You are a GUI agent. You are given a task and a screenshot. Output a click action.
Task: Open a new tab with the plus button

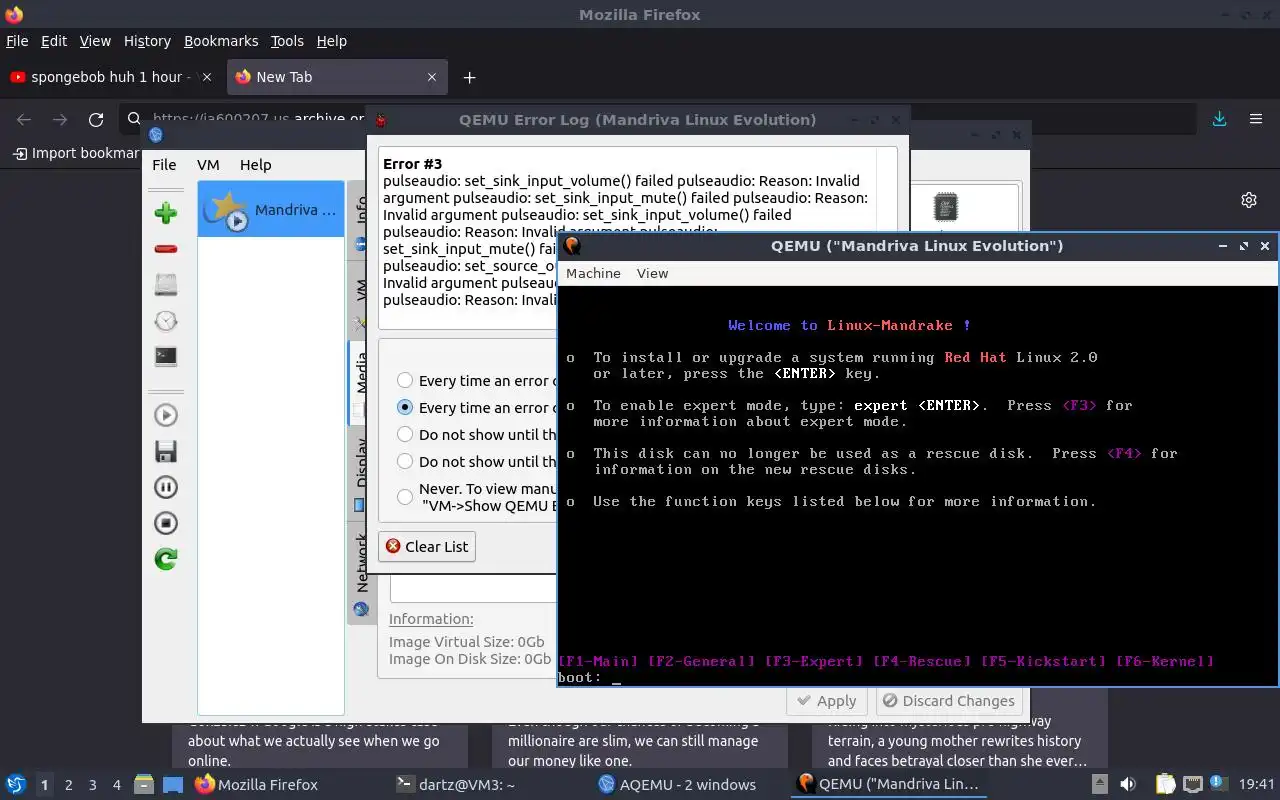469,77
